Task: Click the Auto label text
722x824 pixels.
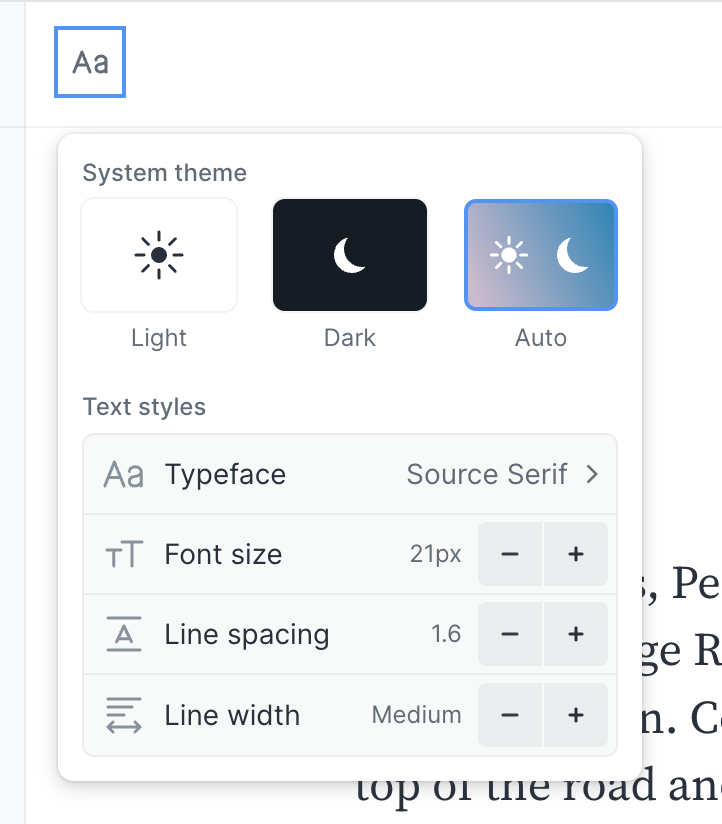Action: pyautogui.click(x=541, y=337)
